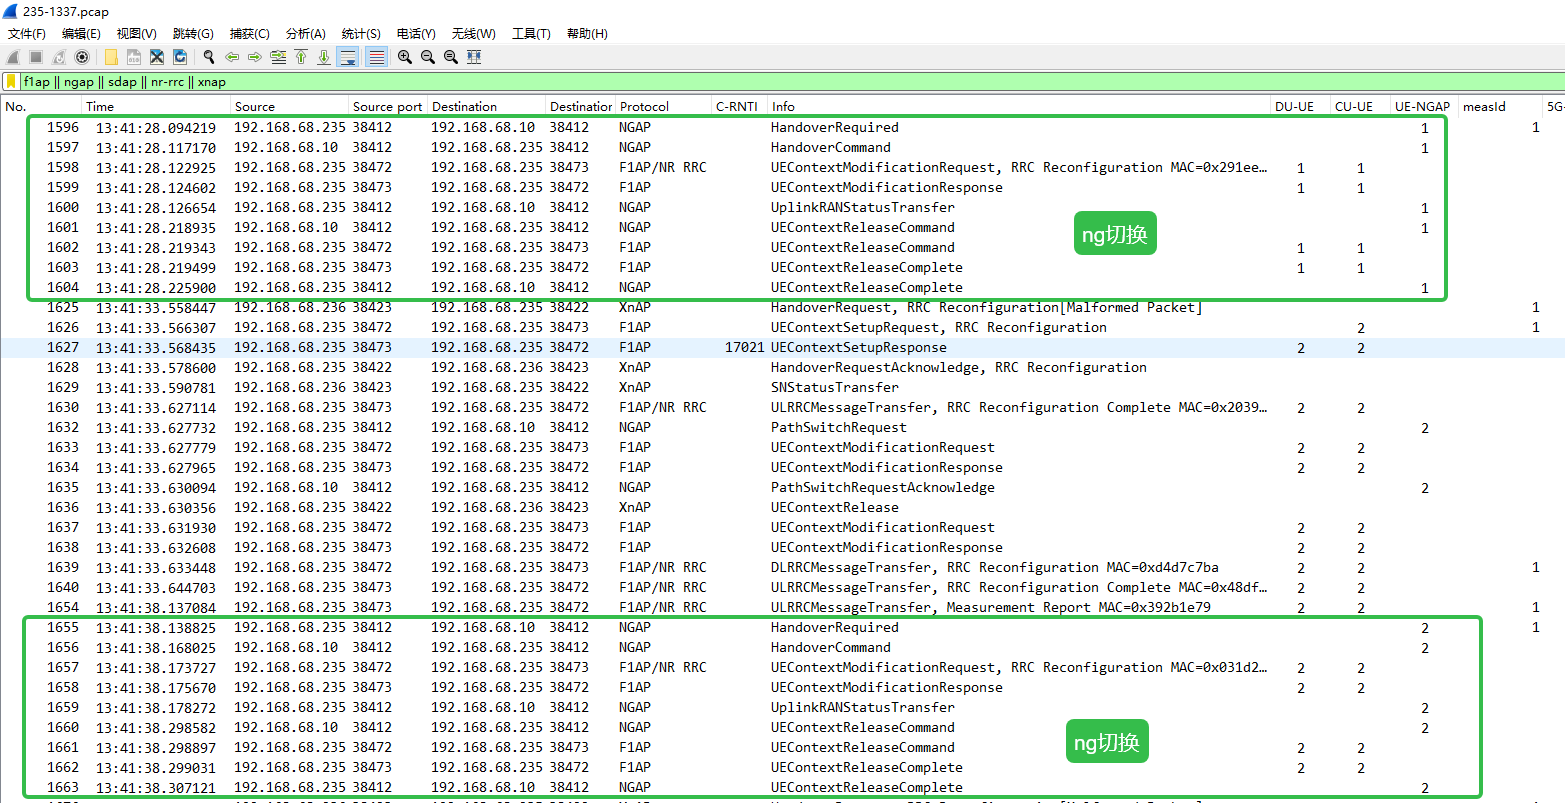
Task: Reload this capture file
Action: click(180, 57)
